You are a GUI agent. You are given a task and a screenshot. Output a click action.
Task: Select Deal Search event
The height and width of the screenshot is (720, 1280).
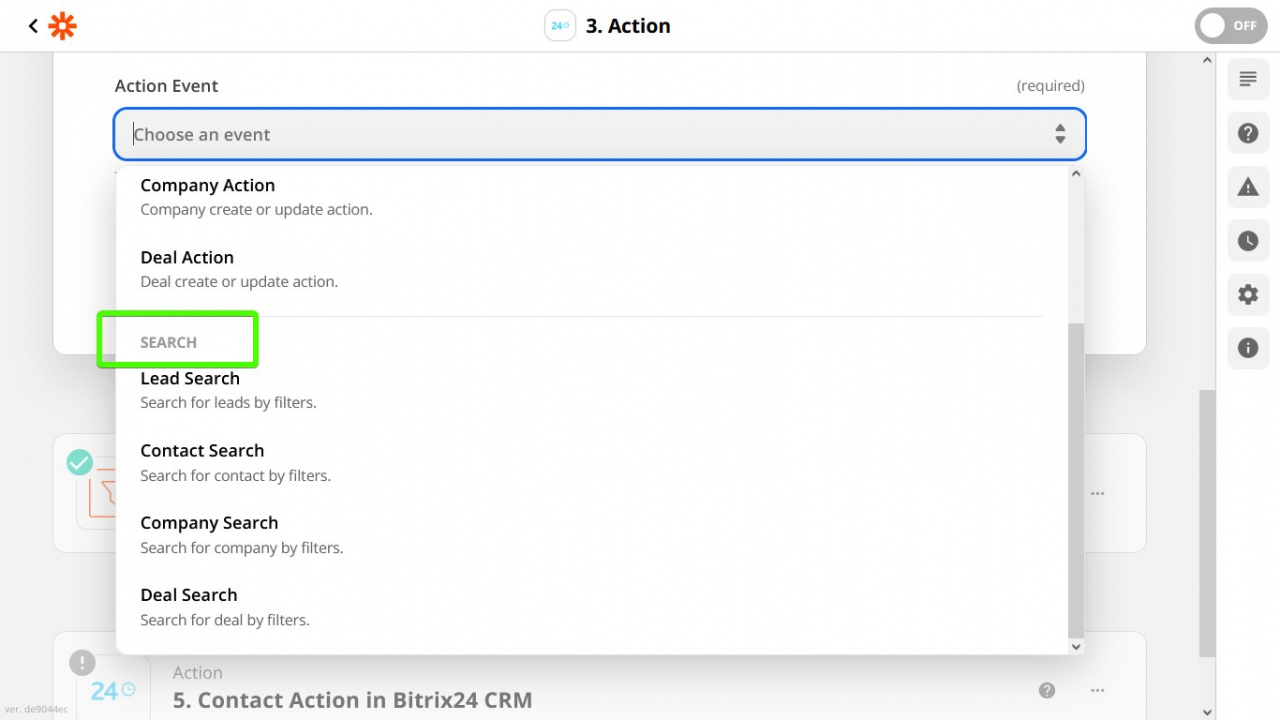click(592, 606)
